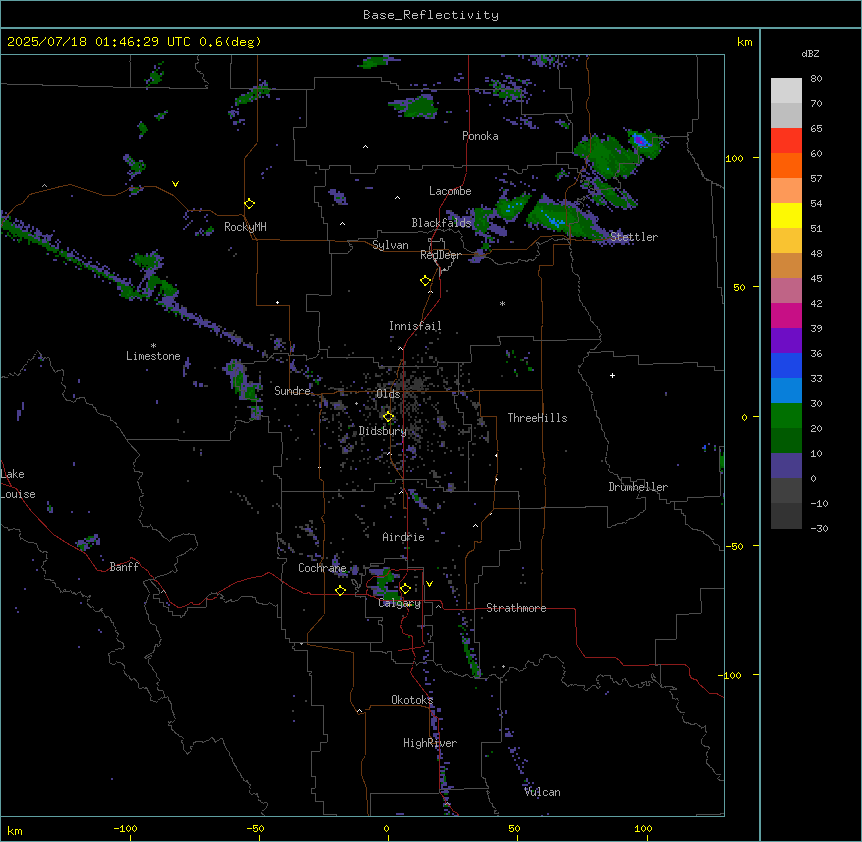Click the 50 tick on the horizontal axis
The width and height of the screenshot is (862, 842).
click(x=514, y=828)
